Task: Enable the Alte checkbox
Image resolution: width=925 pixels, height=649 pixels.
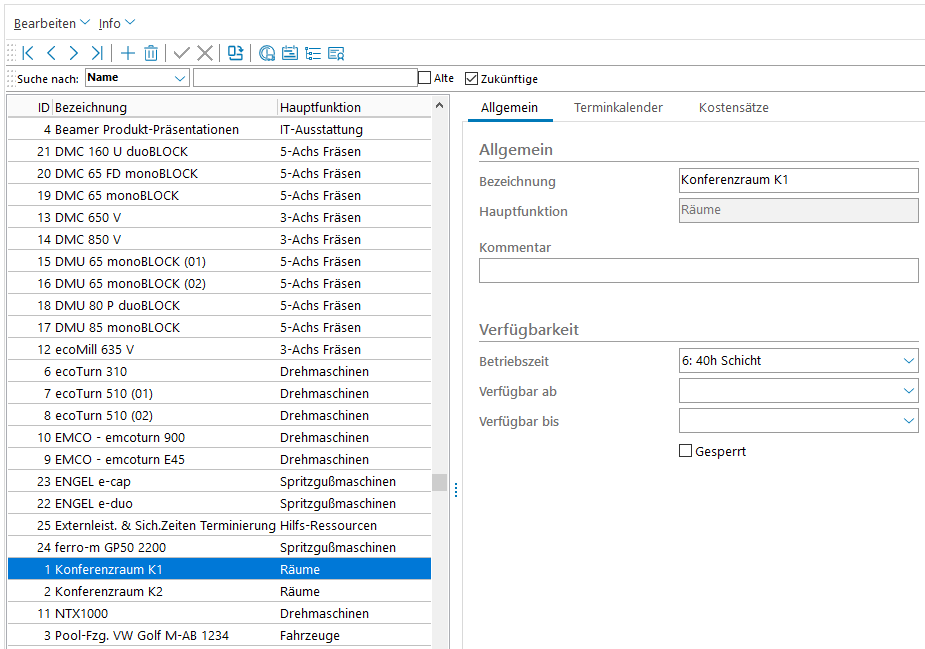Action: (424, 78)
